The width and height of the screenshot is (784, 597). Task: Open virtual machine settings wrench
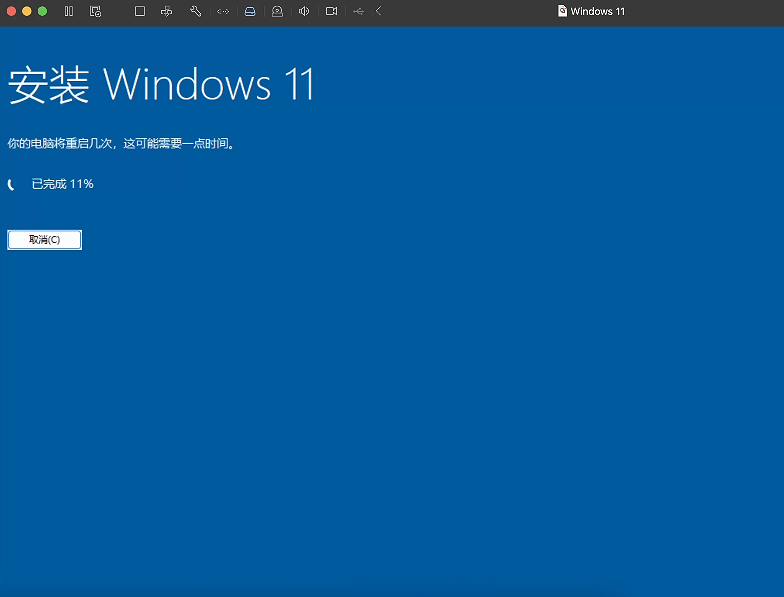[196, 11]
